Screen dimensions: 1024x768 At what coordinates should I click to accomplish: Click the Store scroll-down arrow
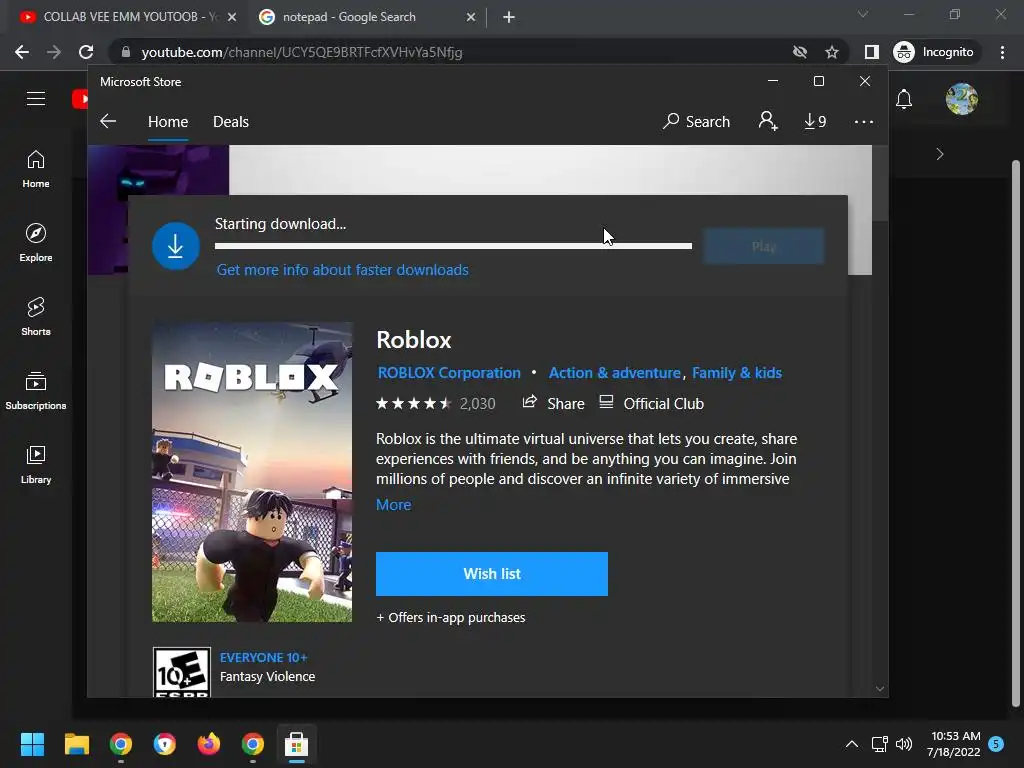click(880, 688)
